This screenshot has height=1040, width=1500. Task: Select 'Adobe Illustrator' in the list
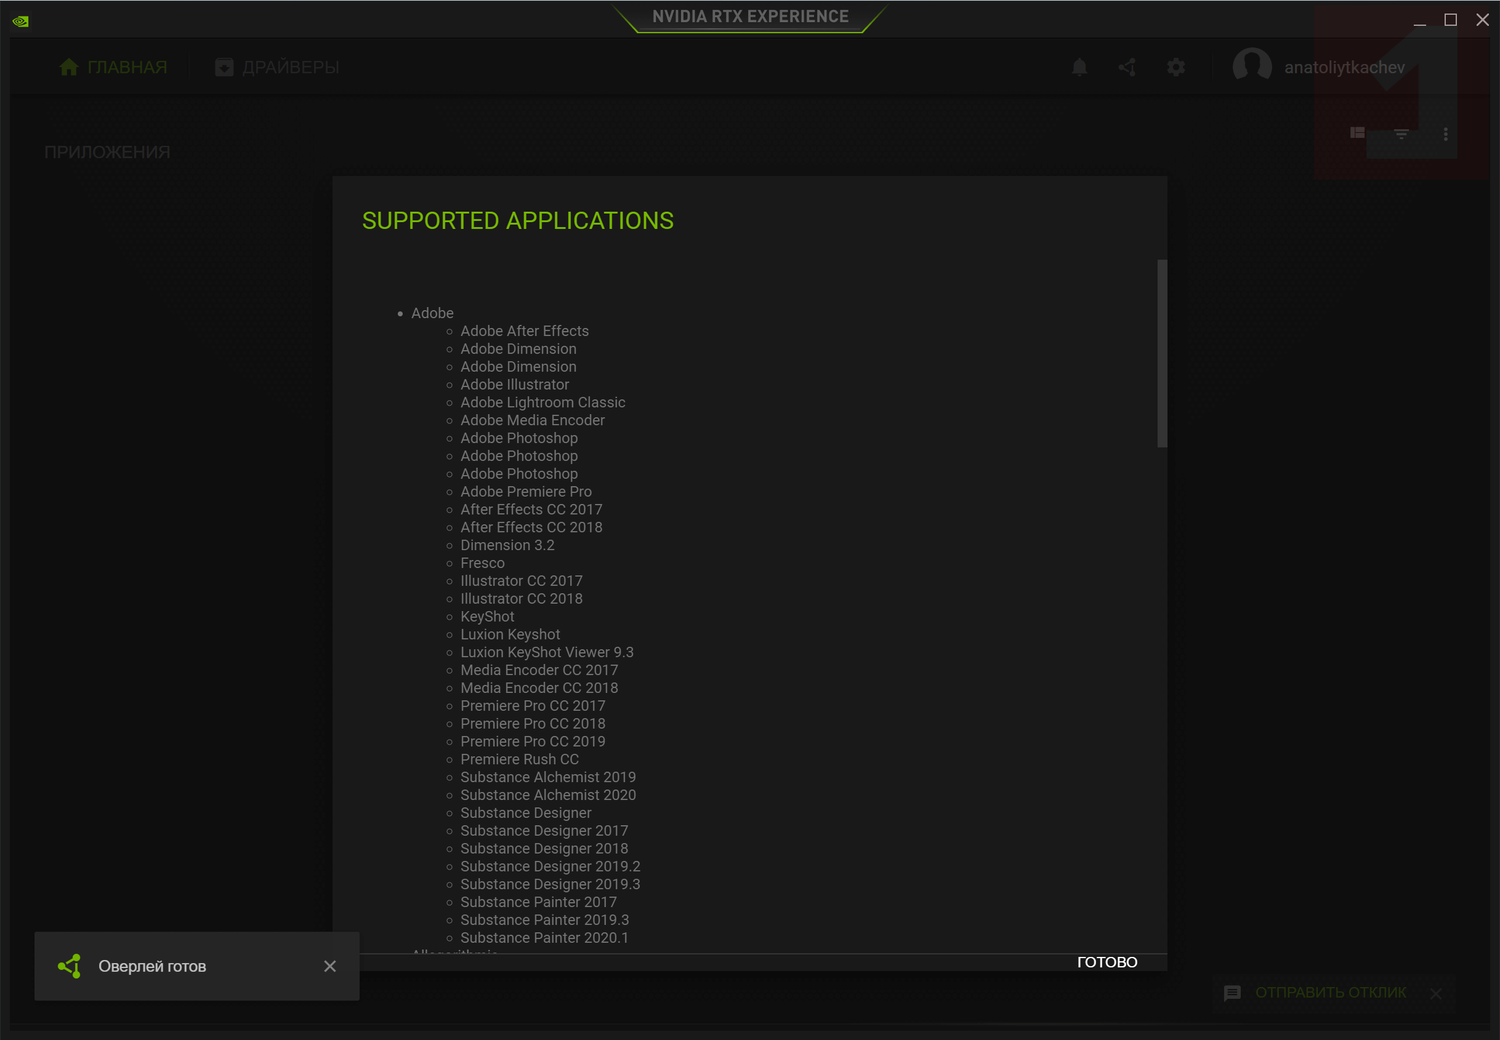click(515, 385)
